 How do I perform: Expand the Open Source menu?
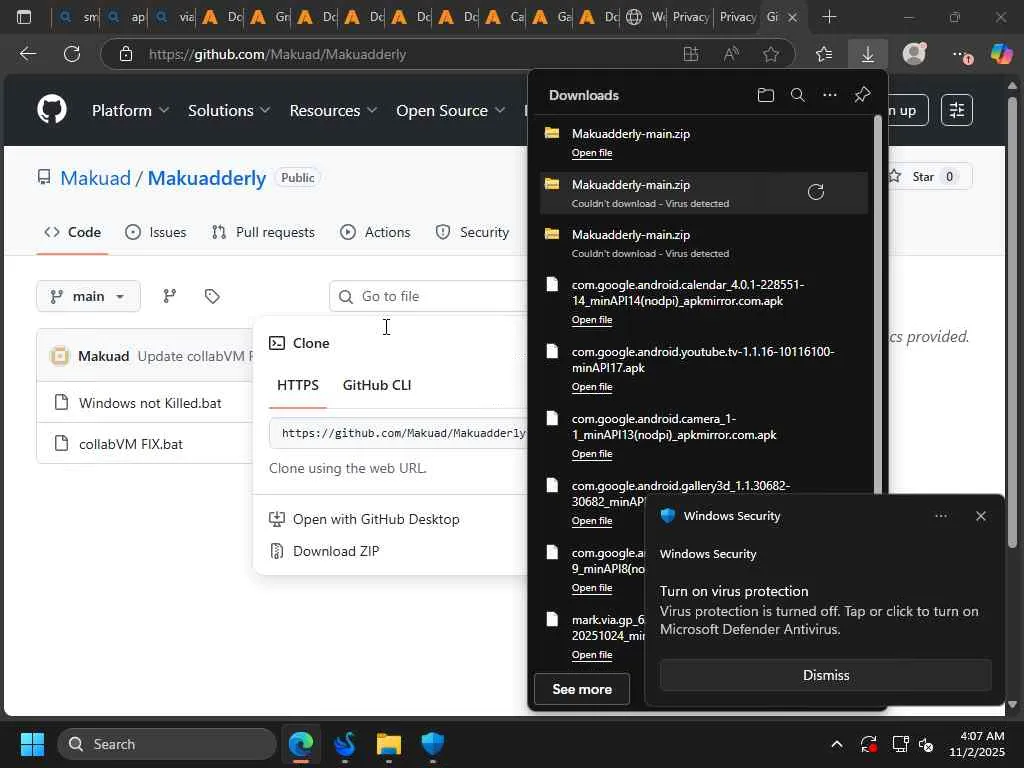point(451,110)
